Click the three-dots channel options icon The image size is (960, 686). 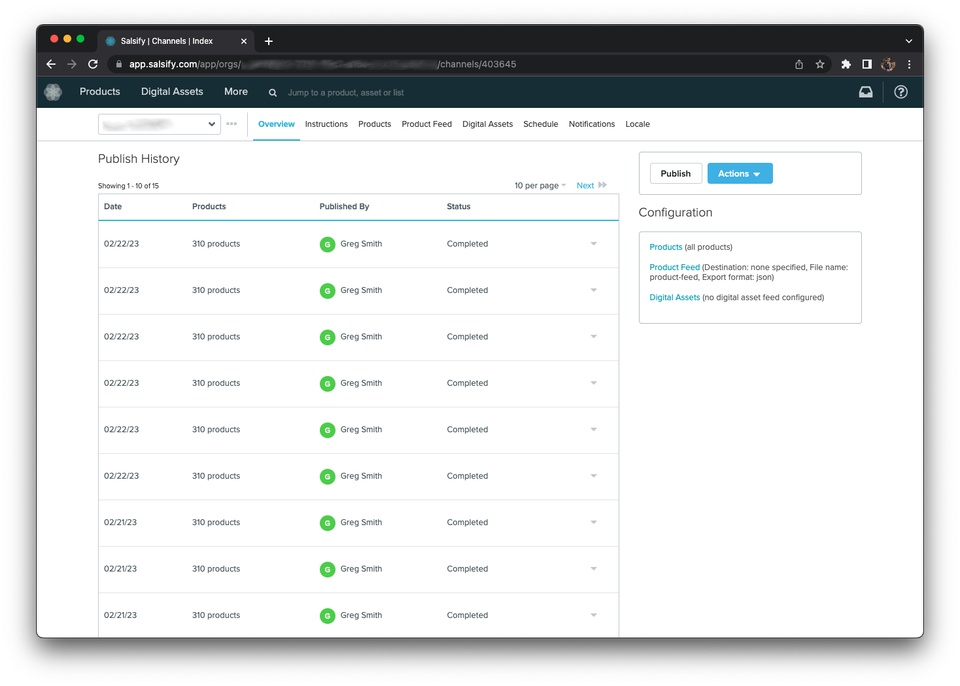pyautogui.click(x=232, y=124)
